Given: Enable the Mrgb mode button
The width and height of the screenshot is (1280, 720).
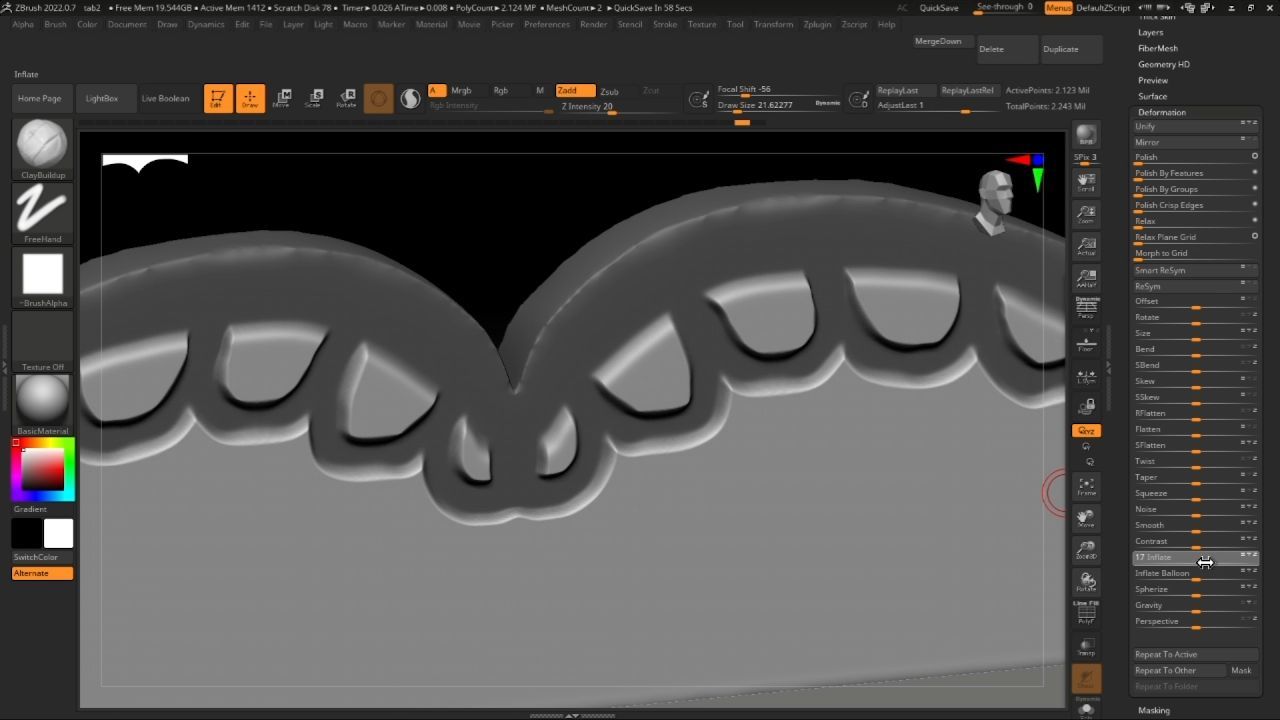Looking at the screenshot, I should [461, 91].
